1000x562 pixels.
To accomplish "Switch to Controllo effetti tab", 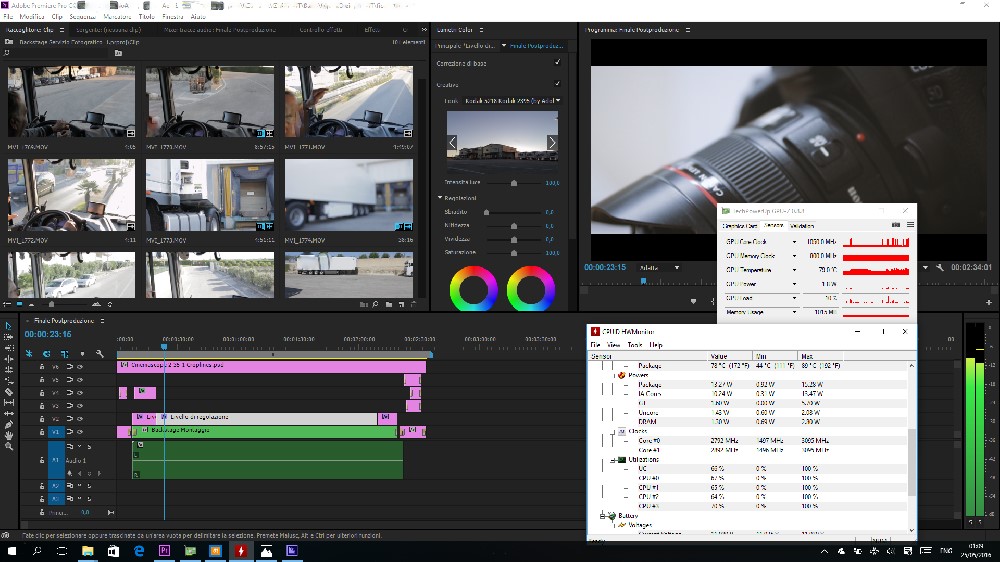I will [x=321, y=29].
